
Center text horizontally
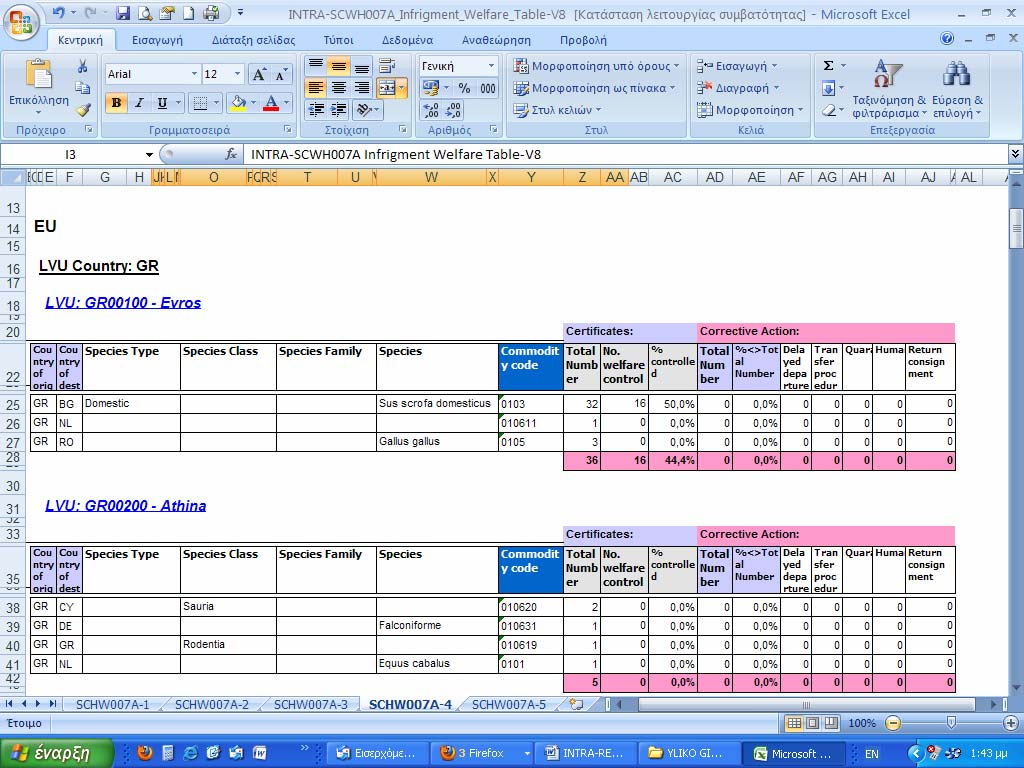click(338, 88)
